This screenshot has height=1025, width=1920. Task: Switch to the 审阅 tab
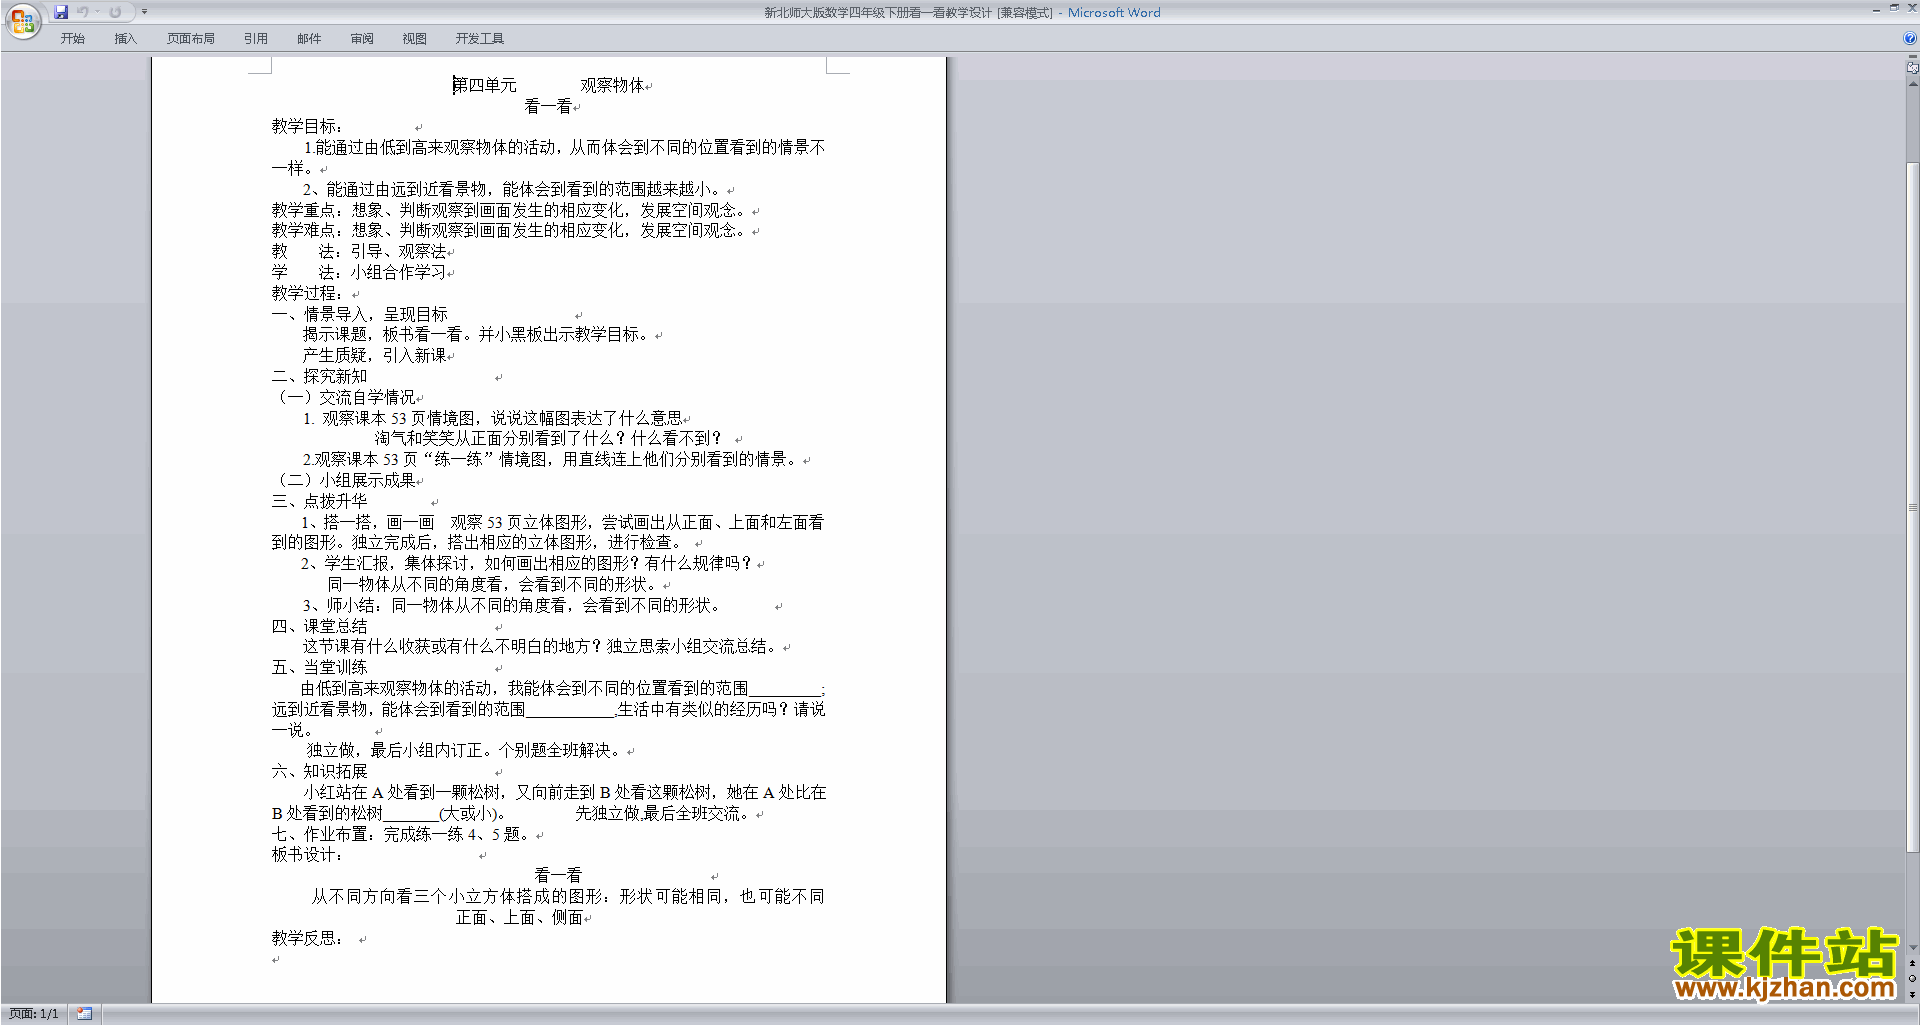point(362,39)
